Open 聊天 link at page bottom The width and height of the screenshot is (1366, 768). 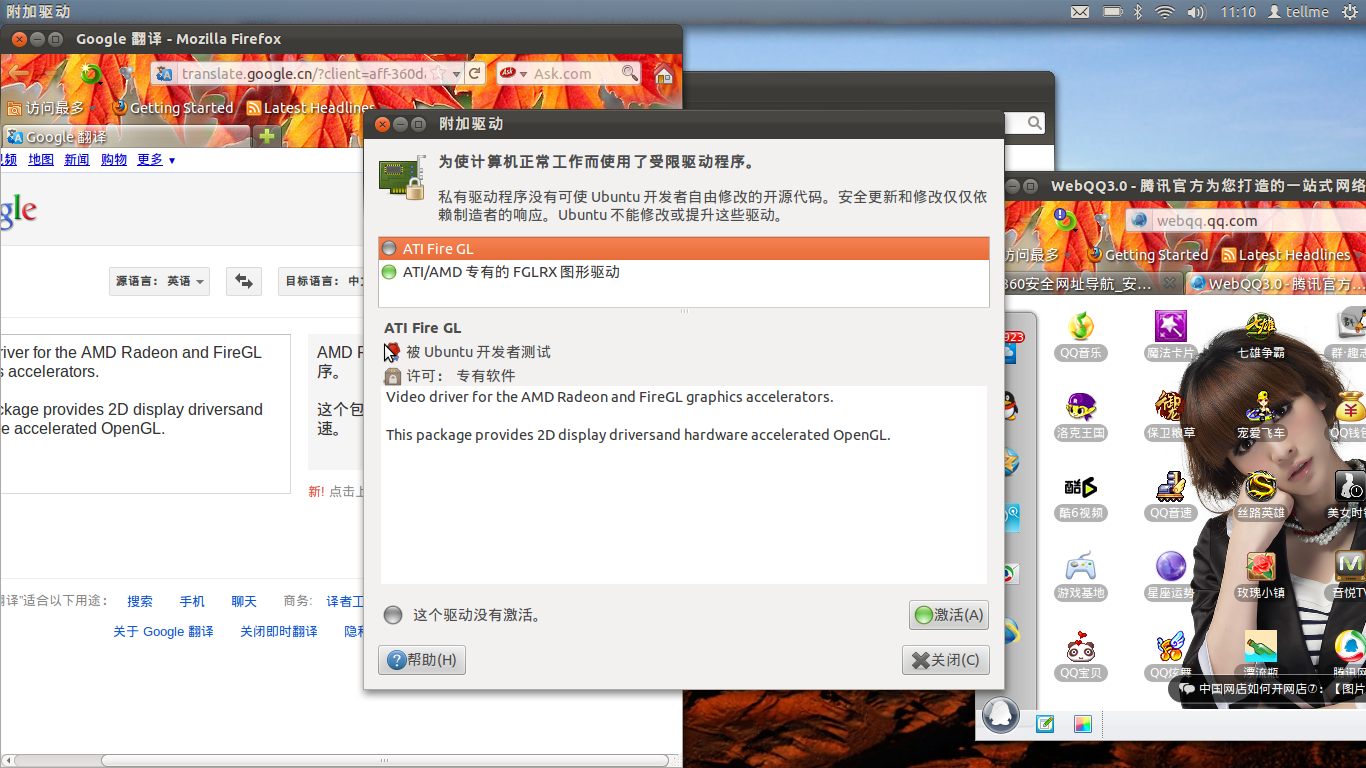[244, 601]
